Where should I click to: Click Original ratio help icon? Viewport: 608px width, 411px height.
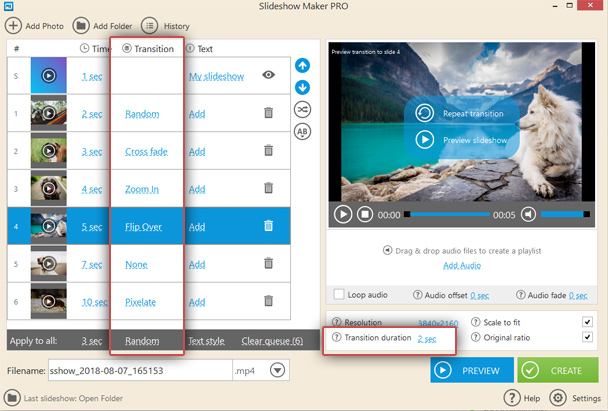[475, 337]
